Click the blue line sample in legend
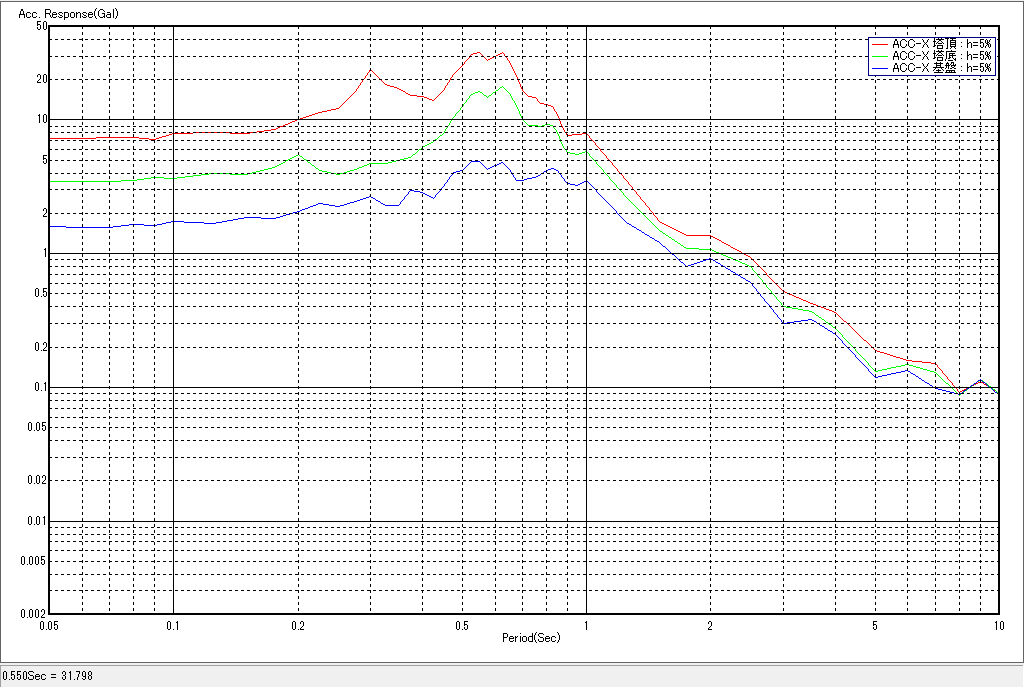The height and width of the screenshot is (688, 1024). [x=879, y=68]
